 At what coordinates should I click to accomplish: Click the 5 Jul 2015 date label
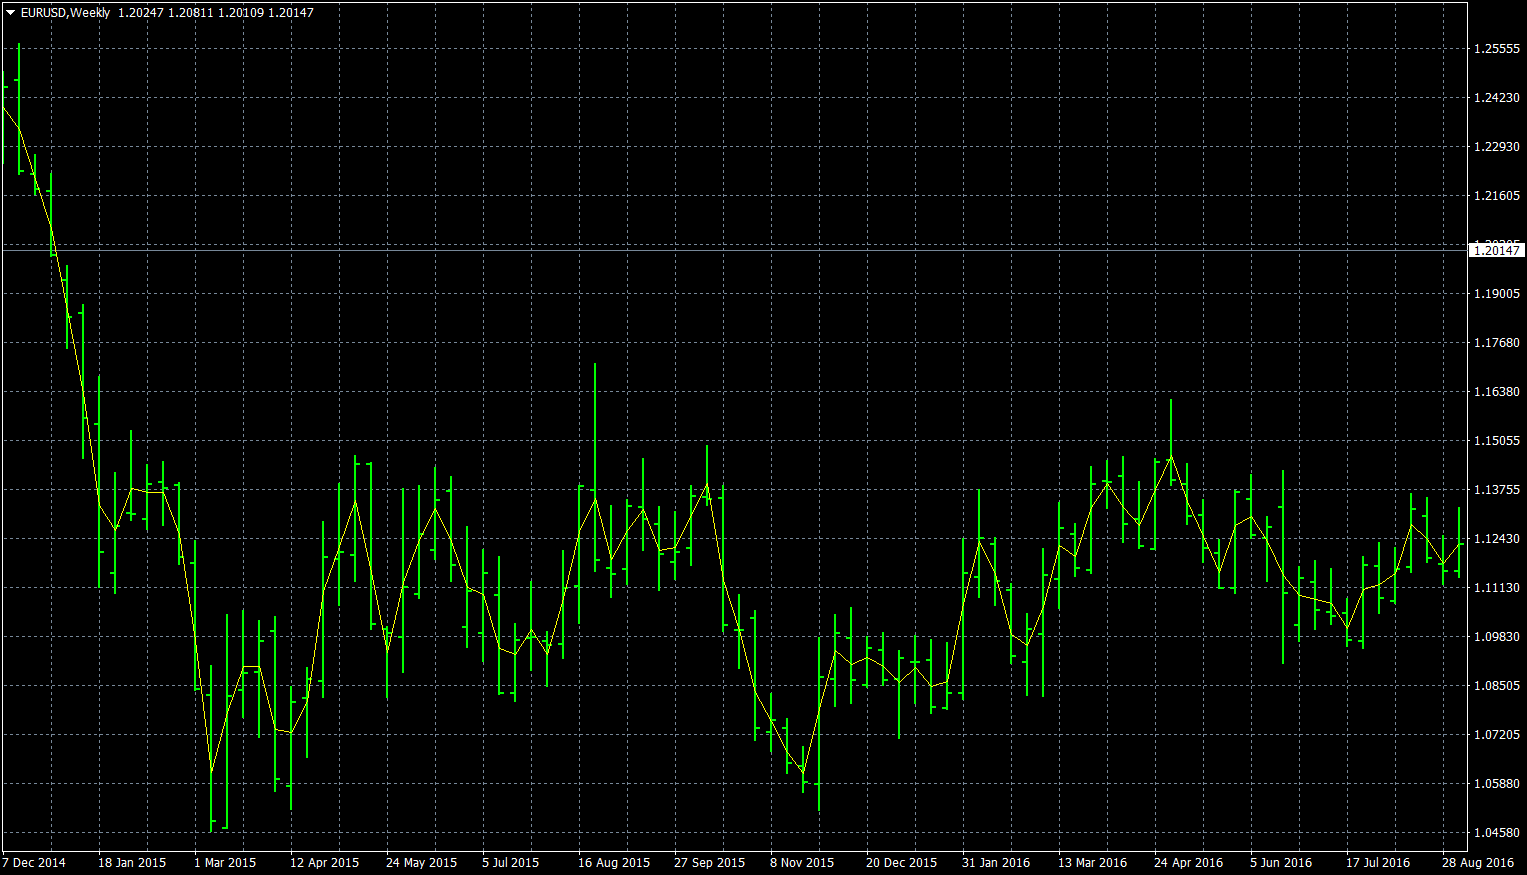[x=510, y=862]
